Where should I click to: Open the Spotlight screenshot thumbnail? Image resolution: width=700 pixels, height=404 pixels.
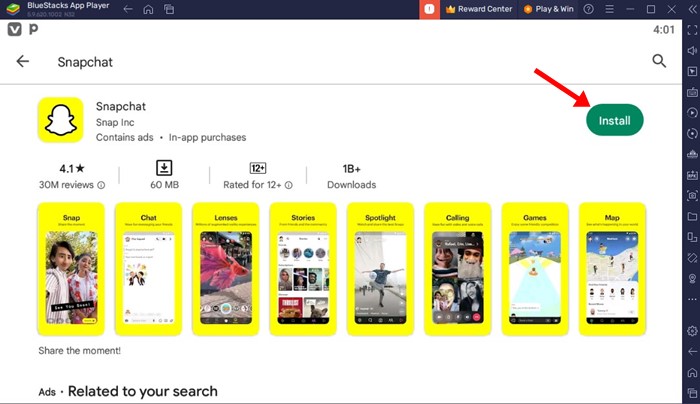point(380,269)
